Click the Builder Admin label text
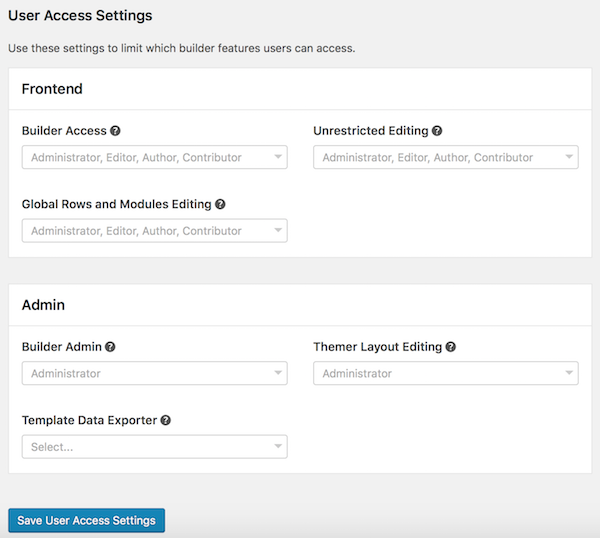 click(62, 347)
